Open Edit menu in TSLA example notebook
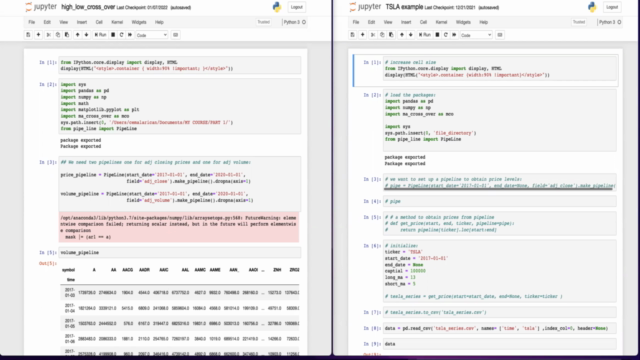640x360 pixels. click(x=371, y=22)
